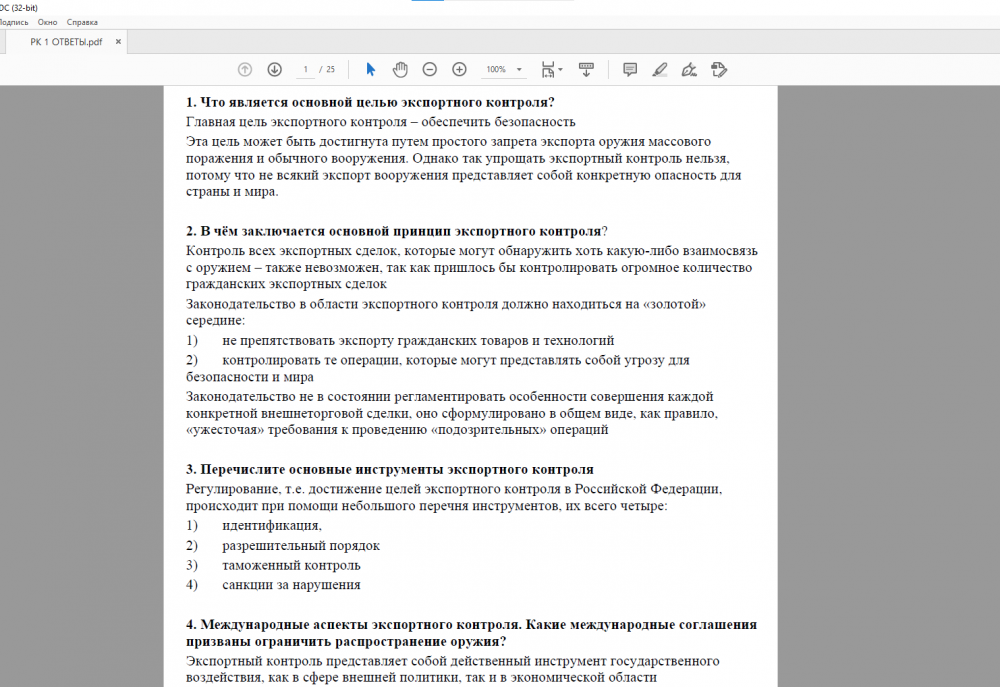This screenshot has width=1000, height=687.
Task: Zoom in with the plus button
Action: click(x=459, y=69)
